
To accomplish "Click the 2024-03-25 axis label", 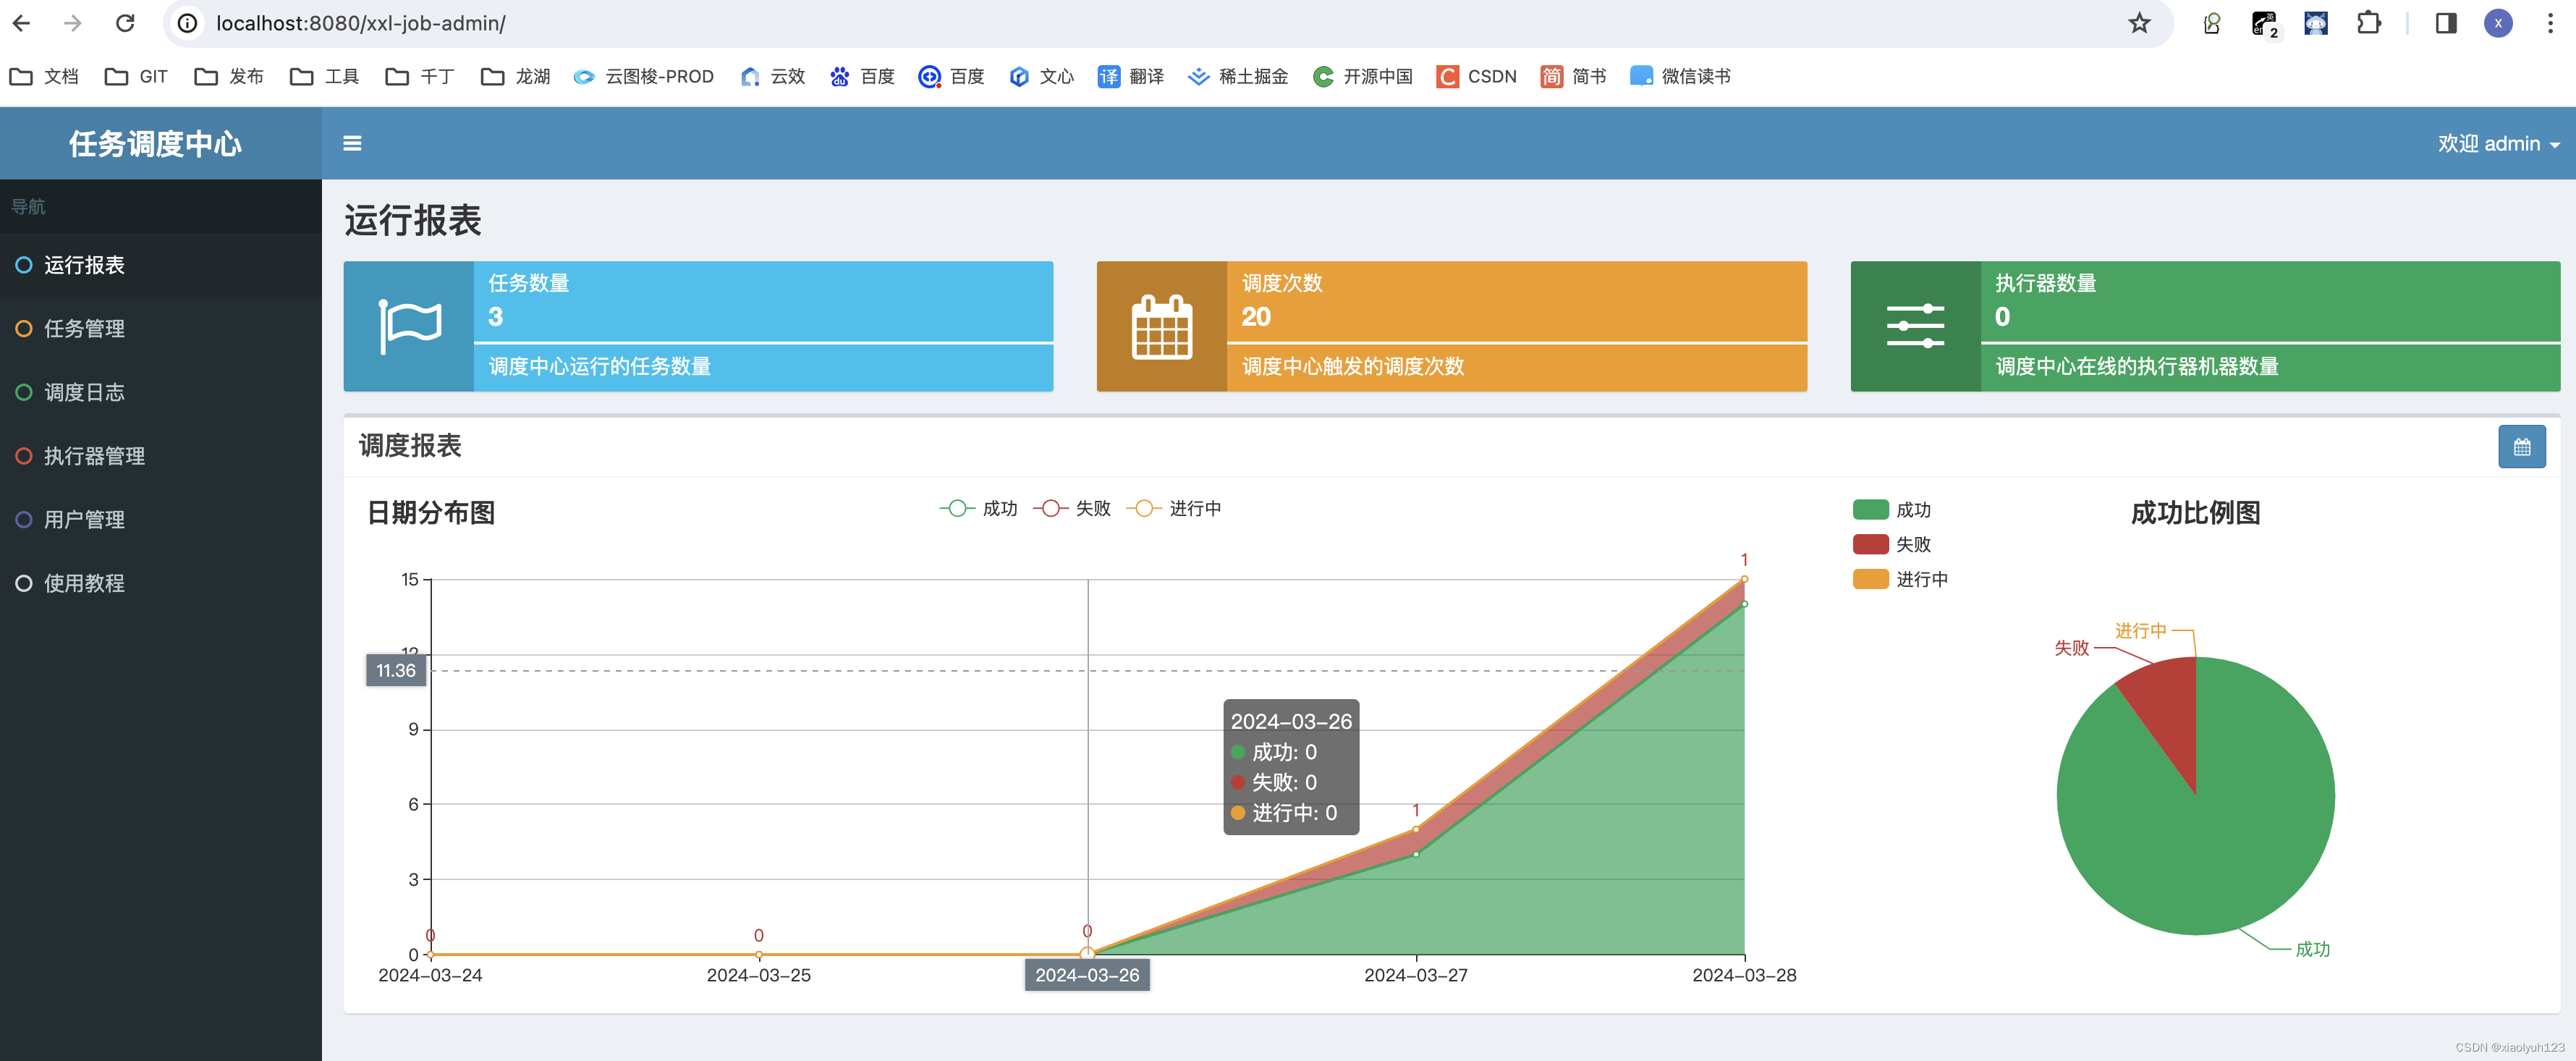I will point(758,975).
